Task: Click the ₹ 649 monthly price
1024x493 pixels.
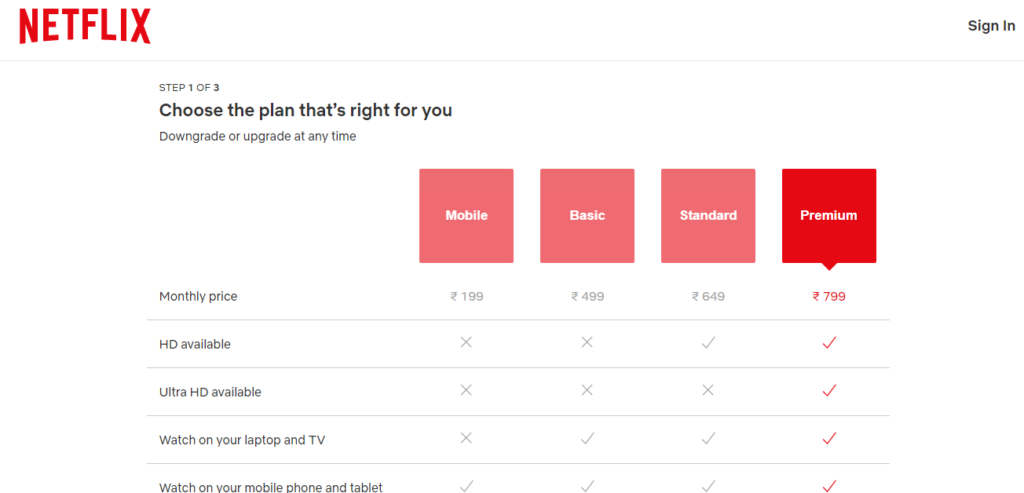Action: coord(709,296)
